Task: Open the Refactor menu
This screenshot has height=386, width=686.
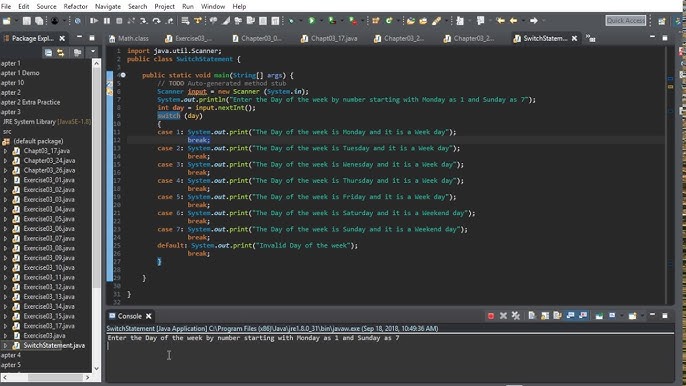Action: click(75, 7)
